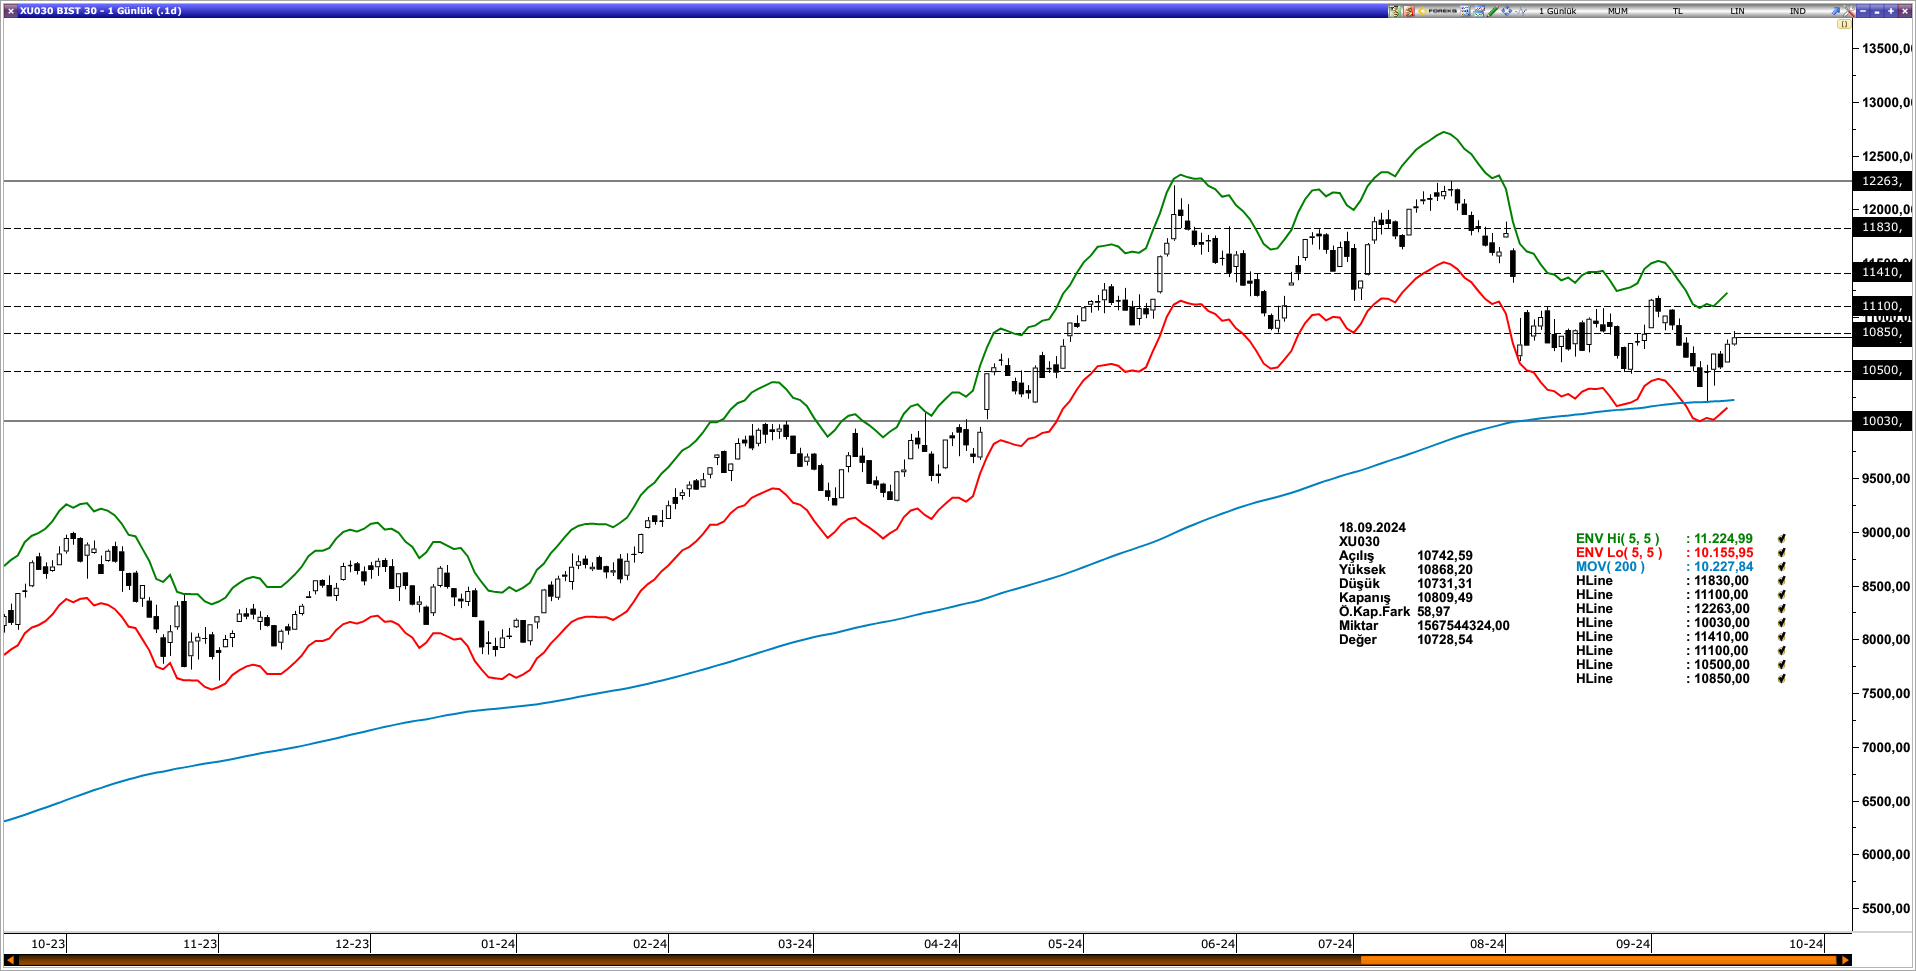The width and height of the screenshot is (1916, 971).
Task: Click the small yellow brackets icon below toolbar
Action: tap(1844, 24)
